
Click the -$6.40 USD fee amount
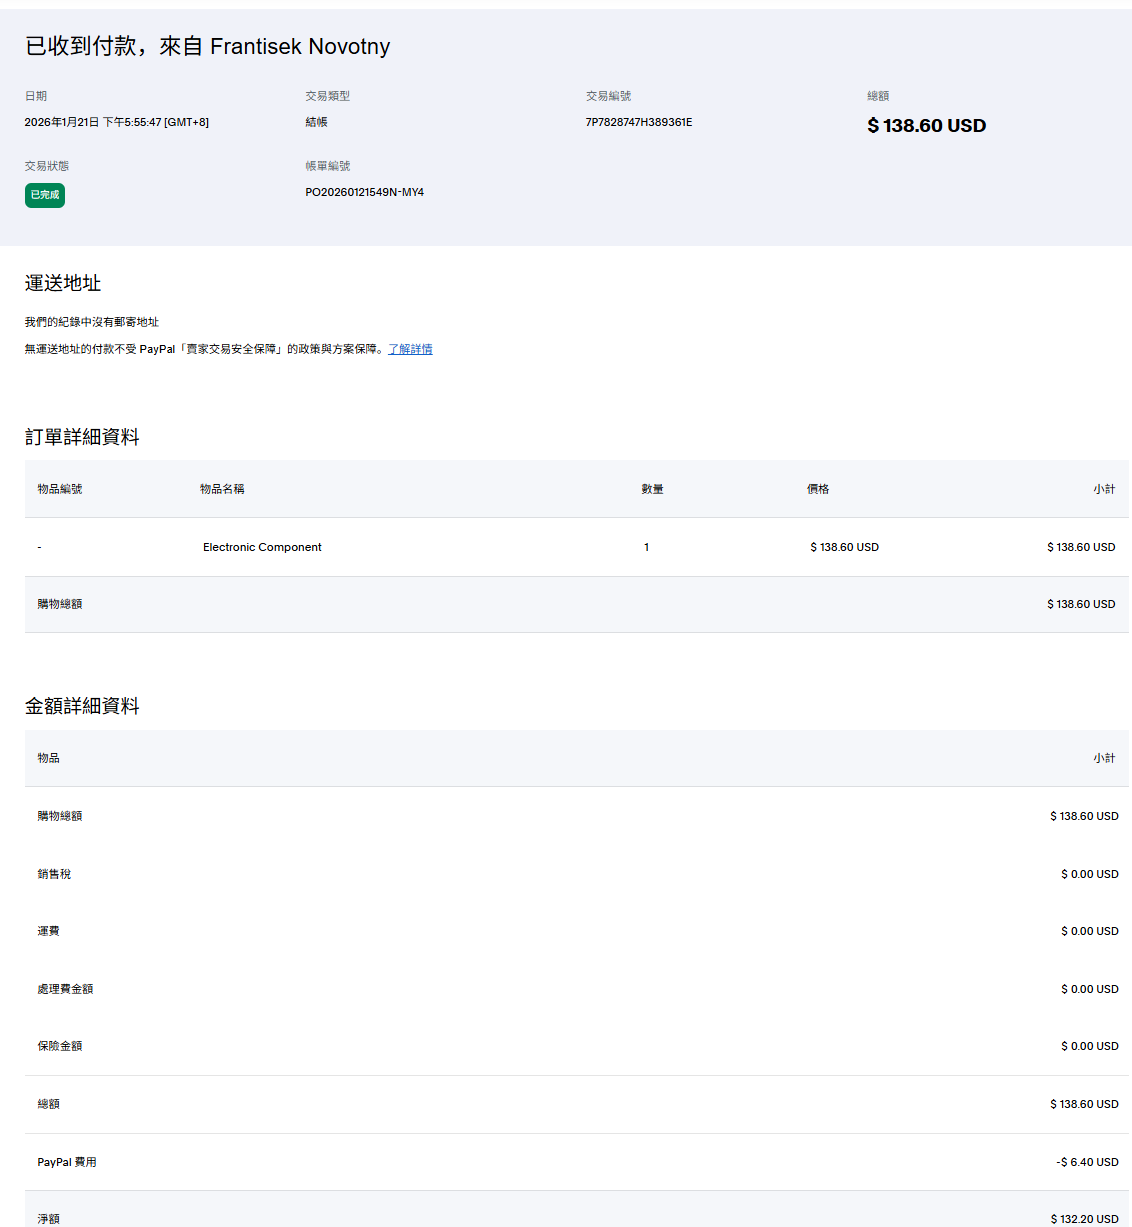pyautogui.click(x=1087, y=1162)
